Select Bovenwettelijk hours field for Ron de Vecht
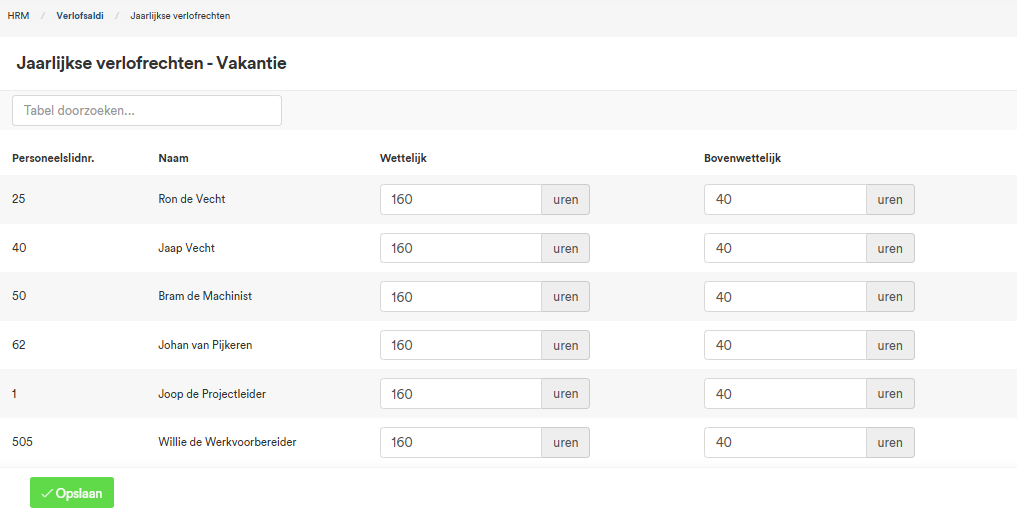Image resolution: width=1017 pixels, height=514 pixels. click(785, 199)
